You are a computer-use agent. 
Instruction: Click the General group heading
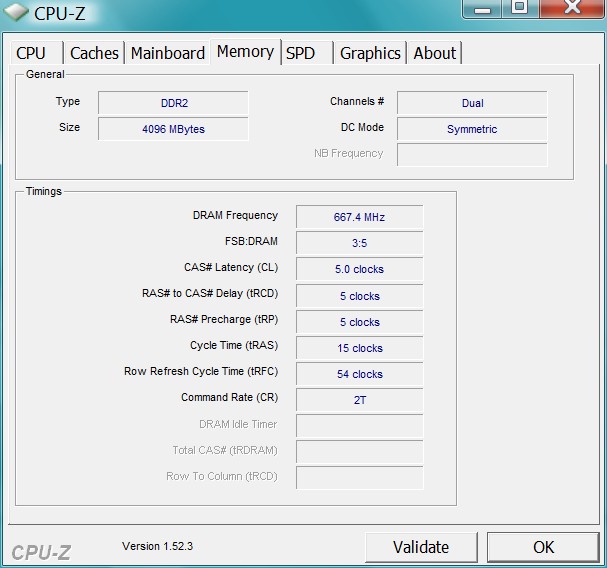(x=45, y=74)
